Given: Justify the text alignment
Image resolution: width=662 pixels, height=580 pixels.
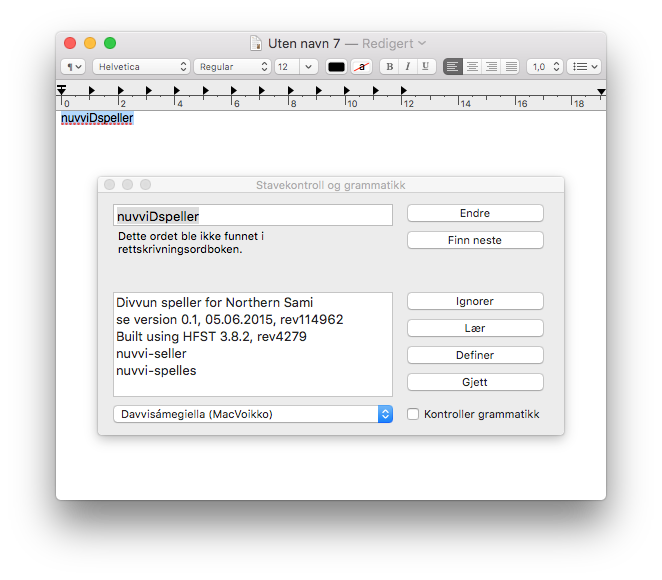Looking at the screenshot, I should click(x=511, y=67).
